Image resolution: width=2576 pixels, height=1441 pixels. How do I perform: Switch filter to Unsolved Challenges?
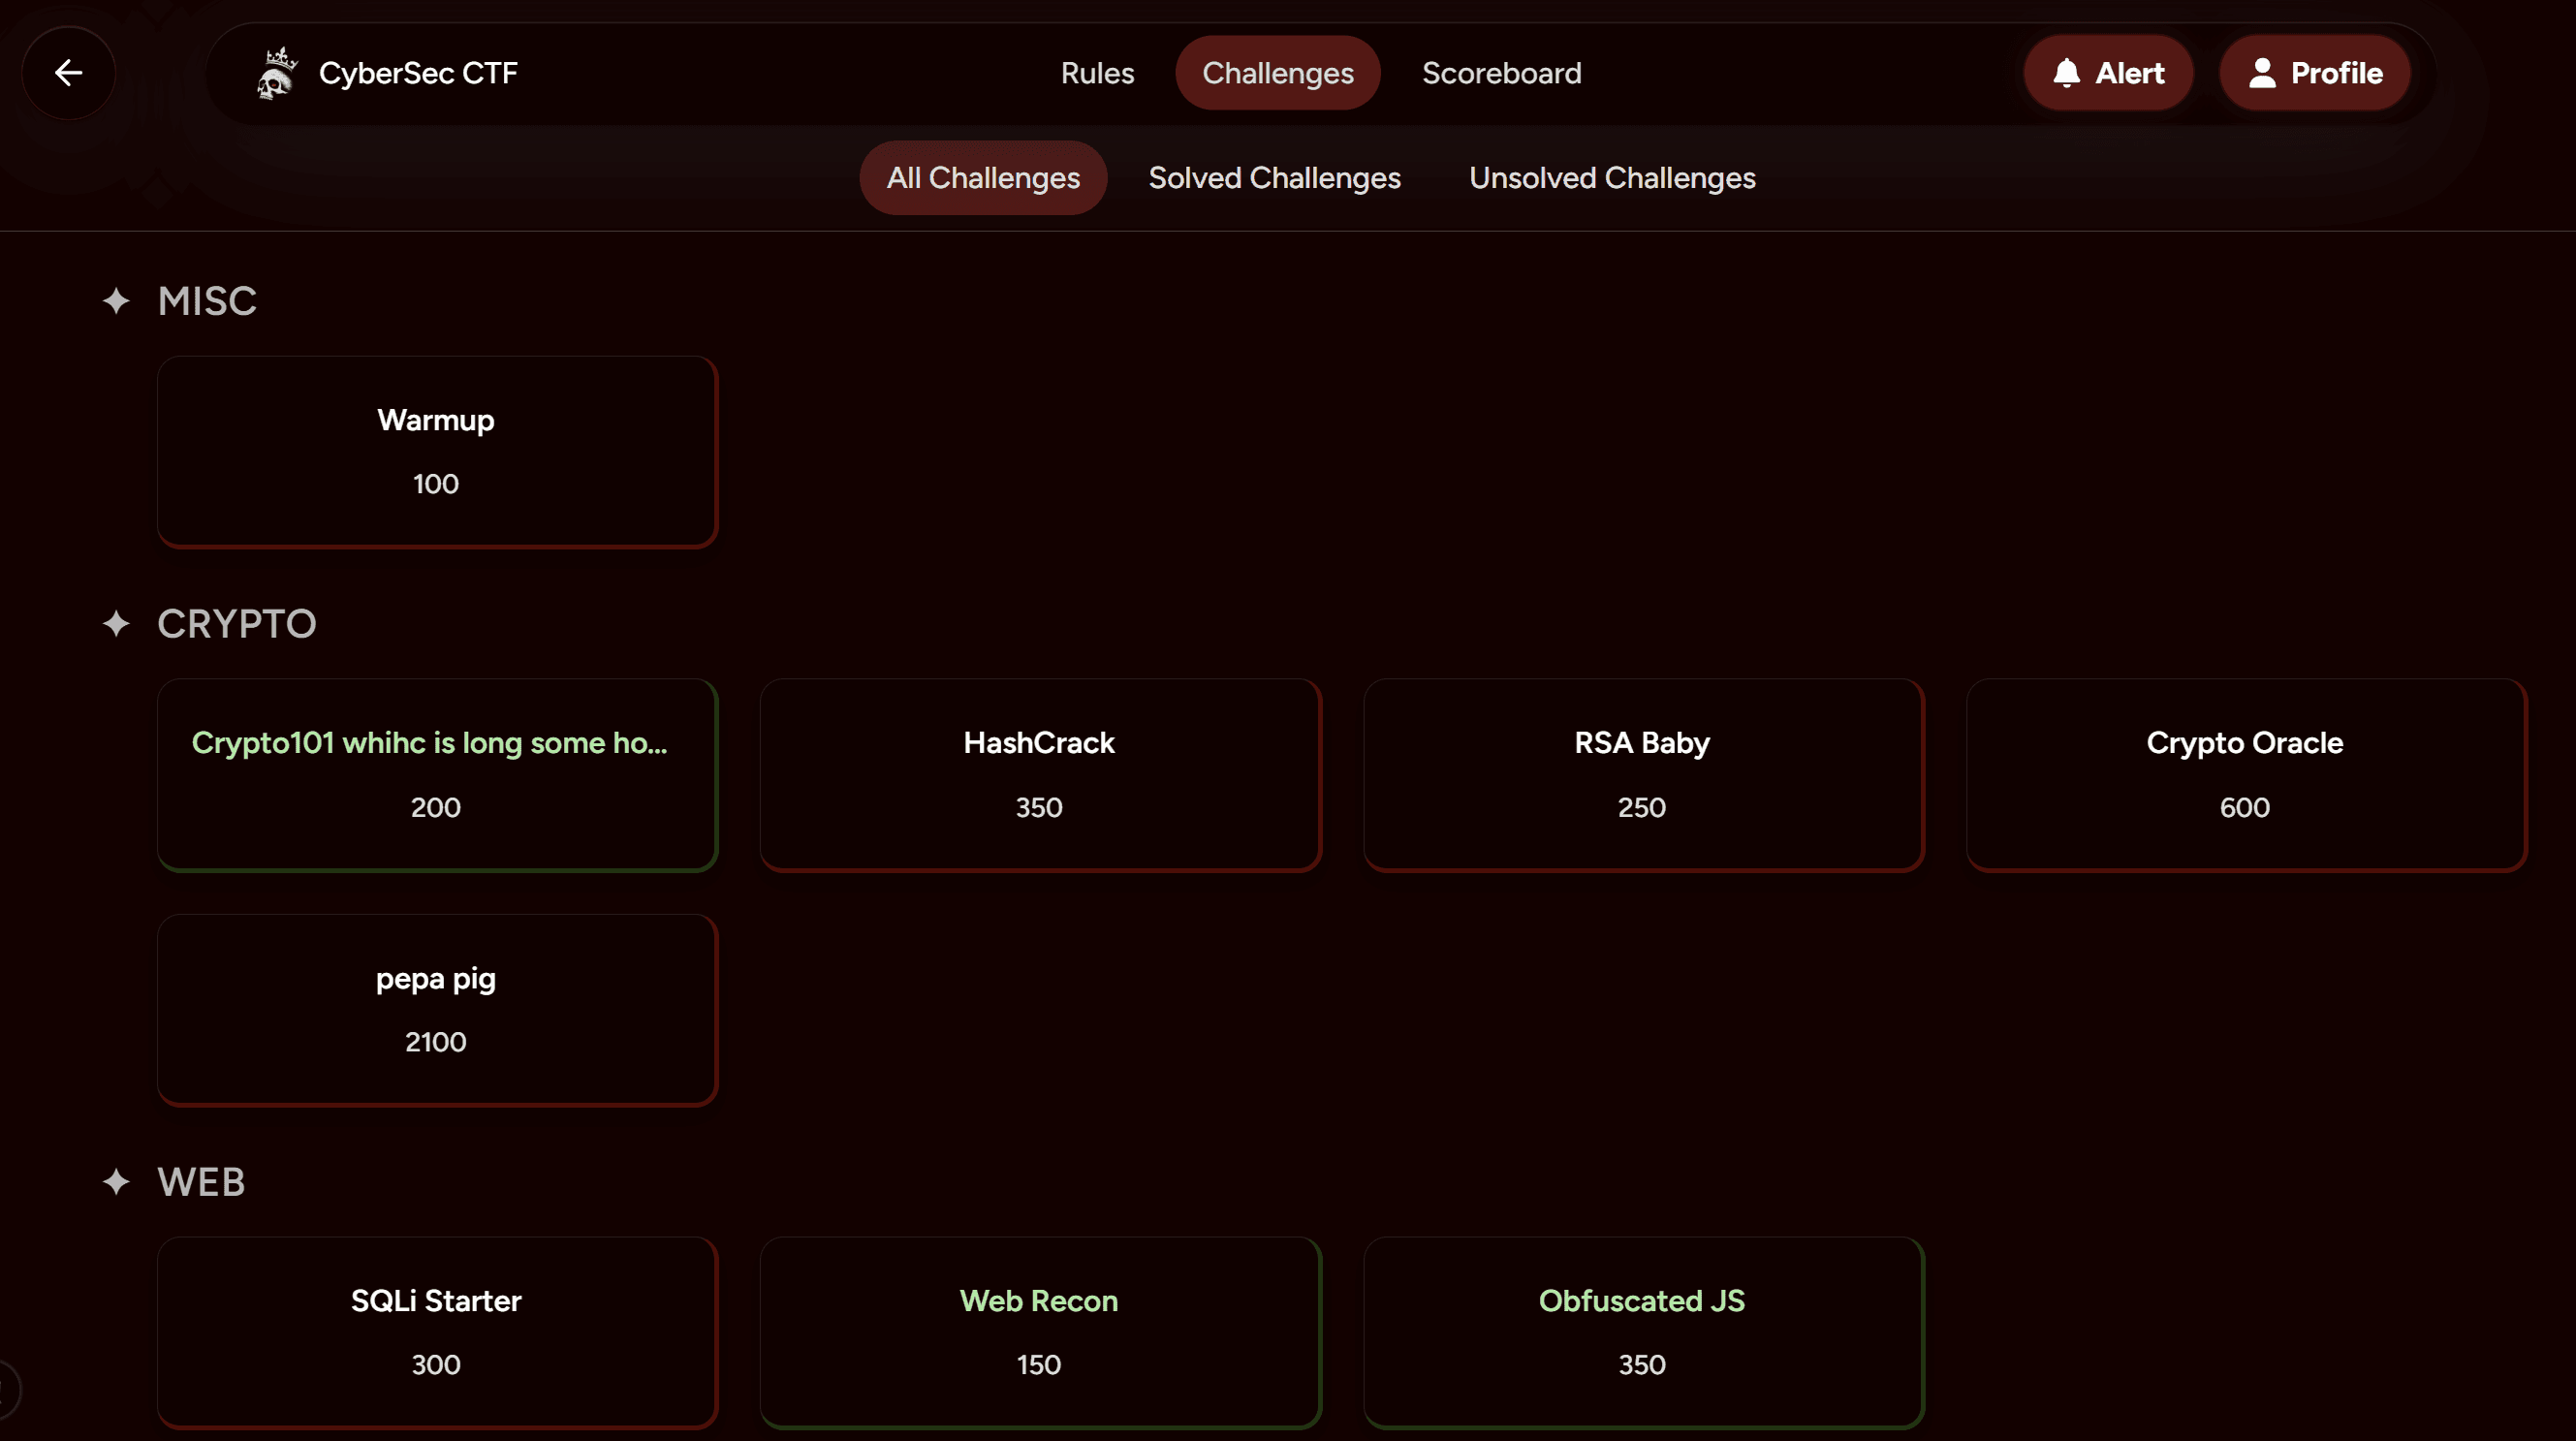click(1611, 178)
